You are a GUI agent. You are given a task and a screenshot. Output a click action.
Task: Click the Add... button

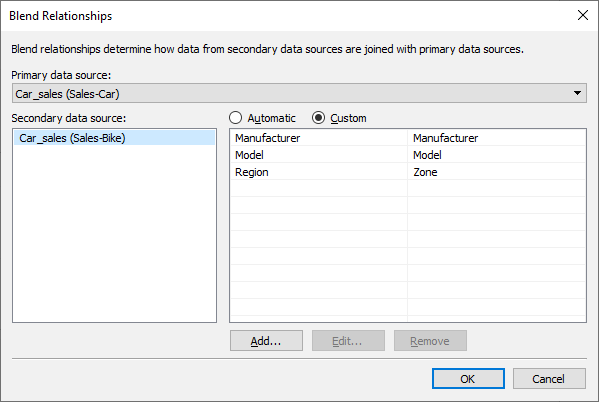pos(266,340)
